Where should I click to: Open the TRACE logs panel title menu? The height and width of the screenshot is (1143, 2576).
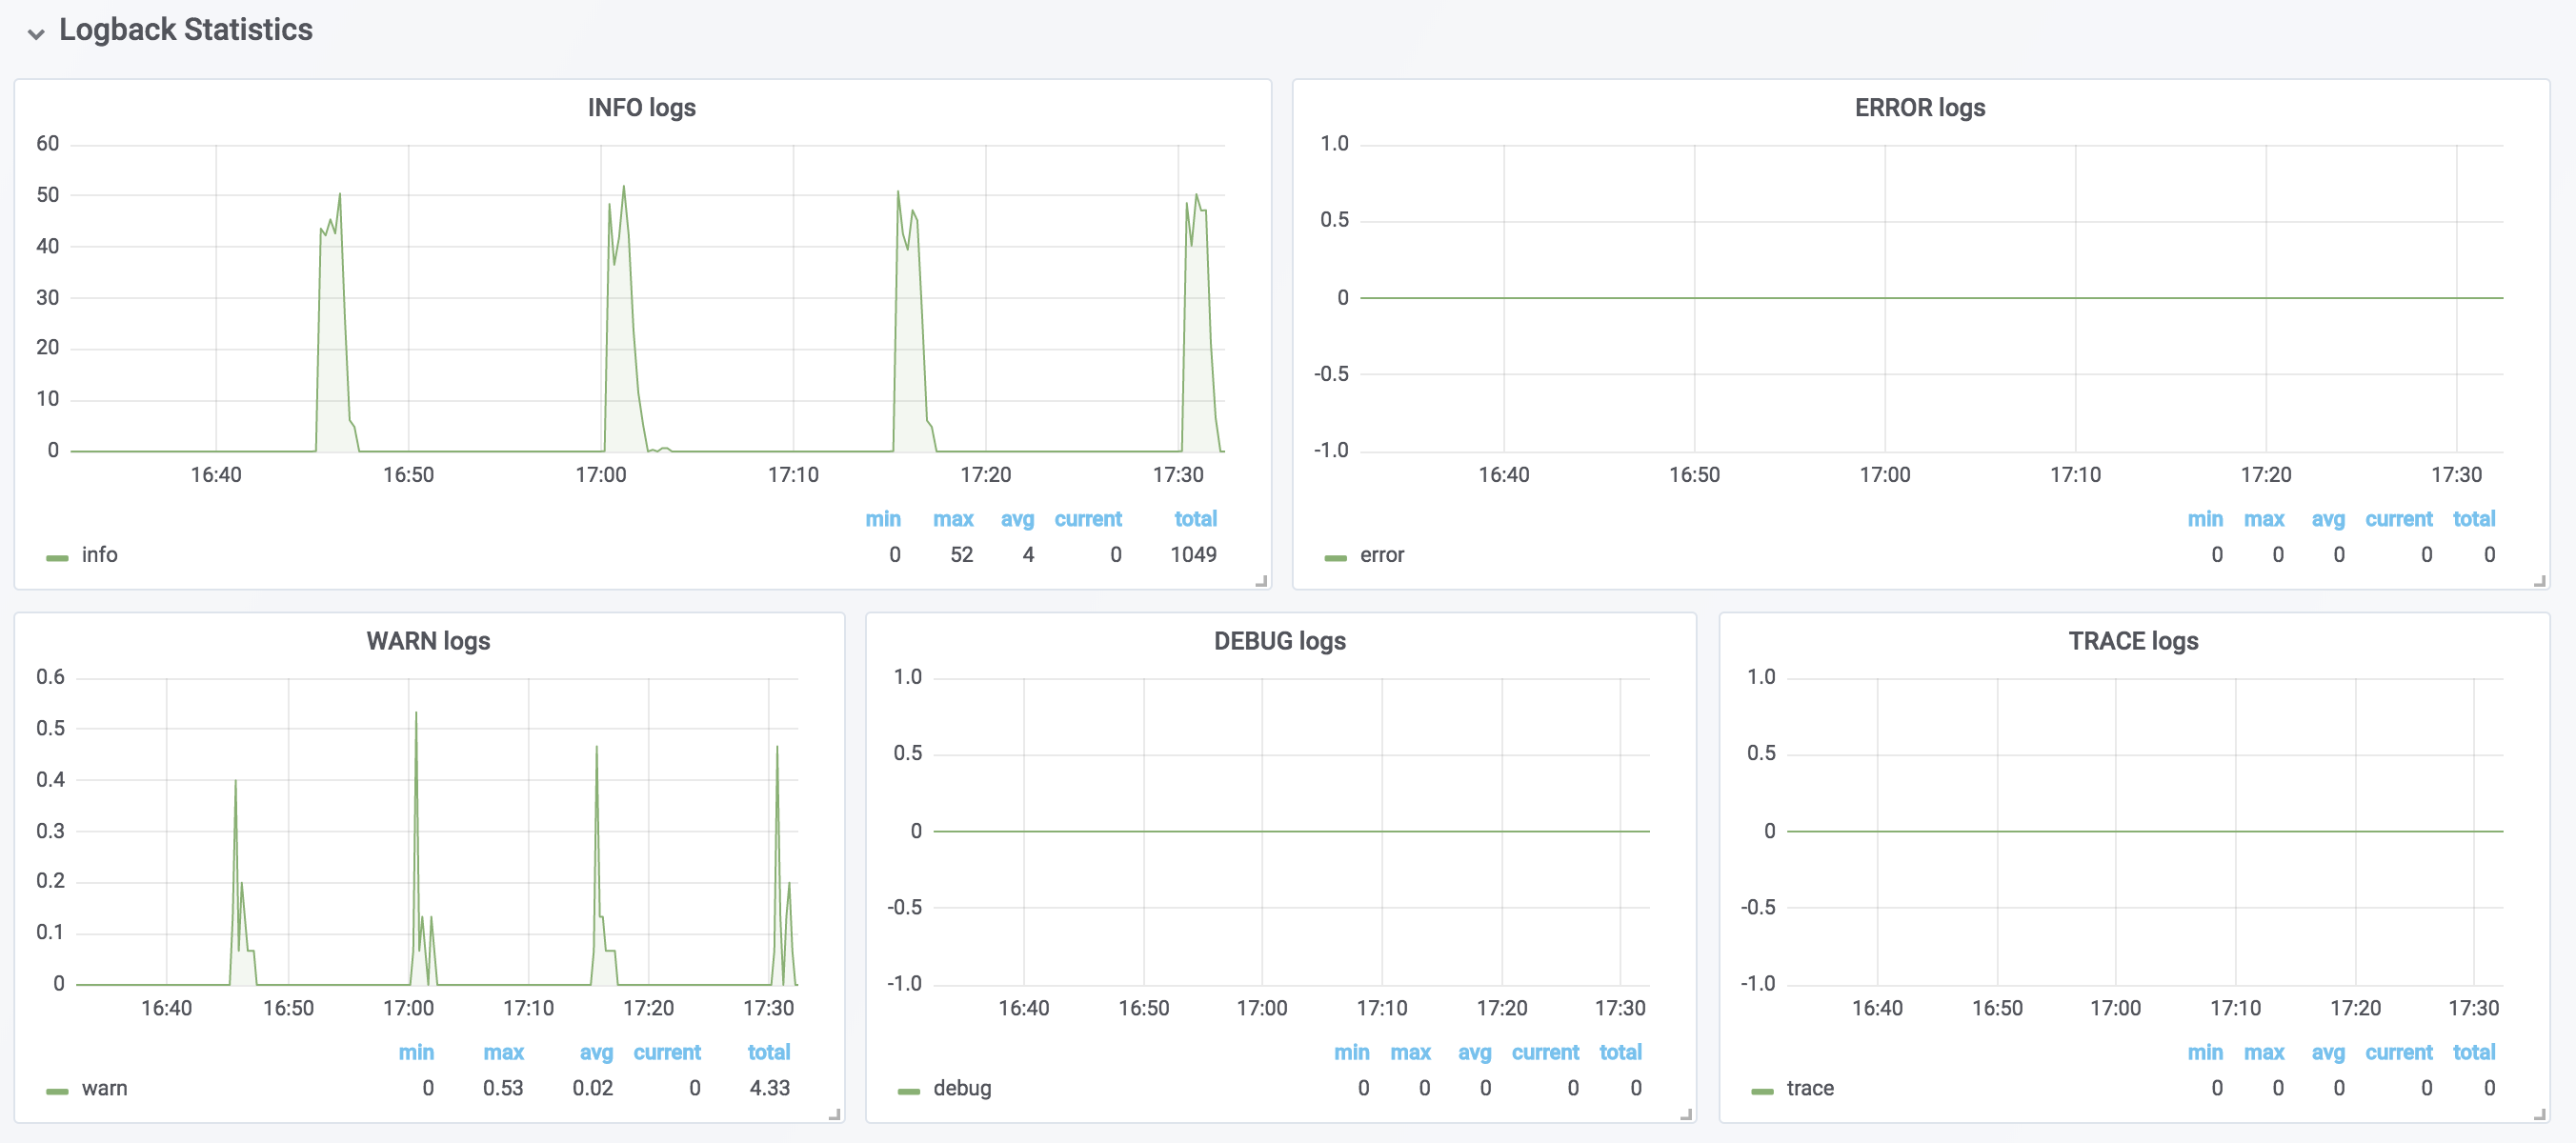pos(2133,640)
